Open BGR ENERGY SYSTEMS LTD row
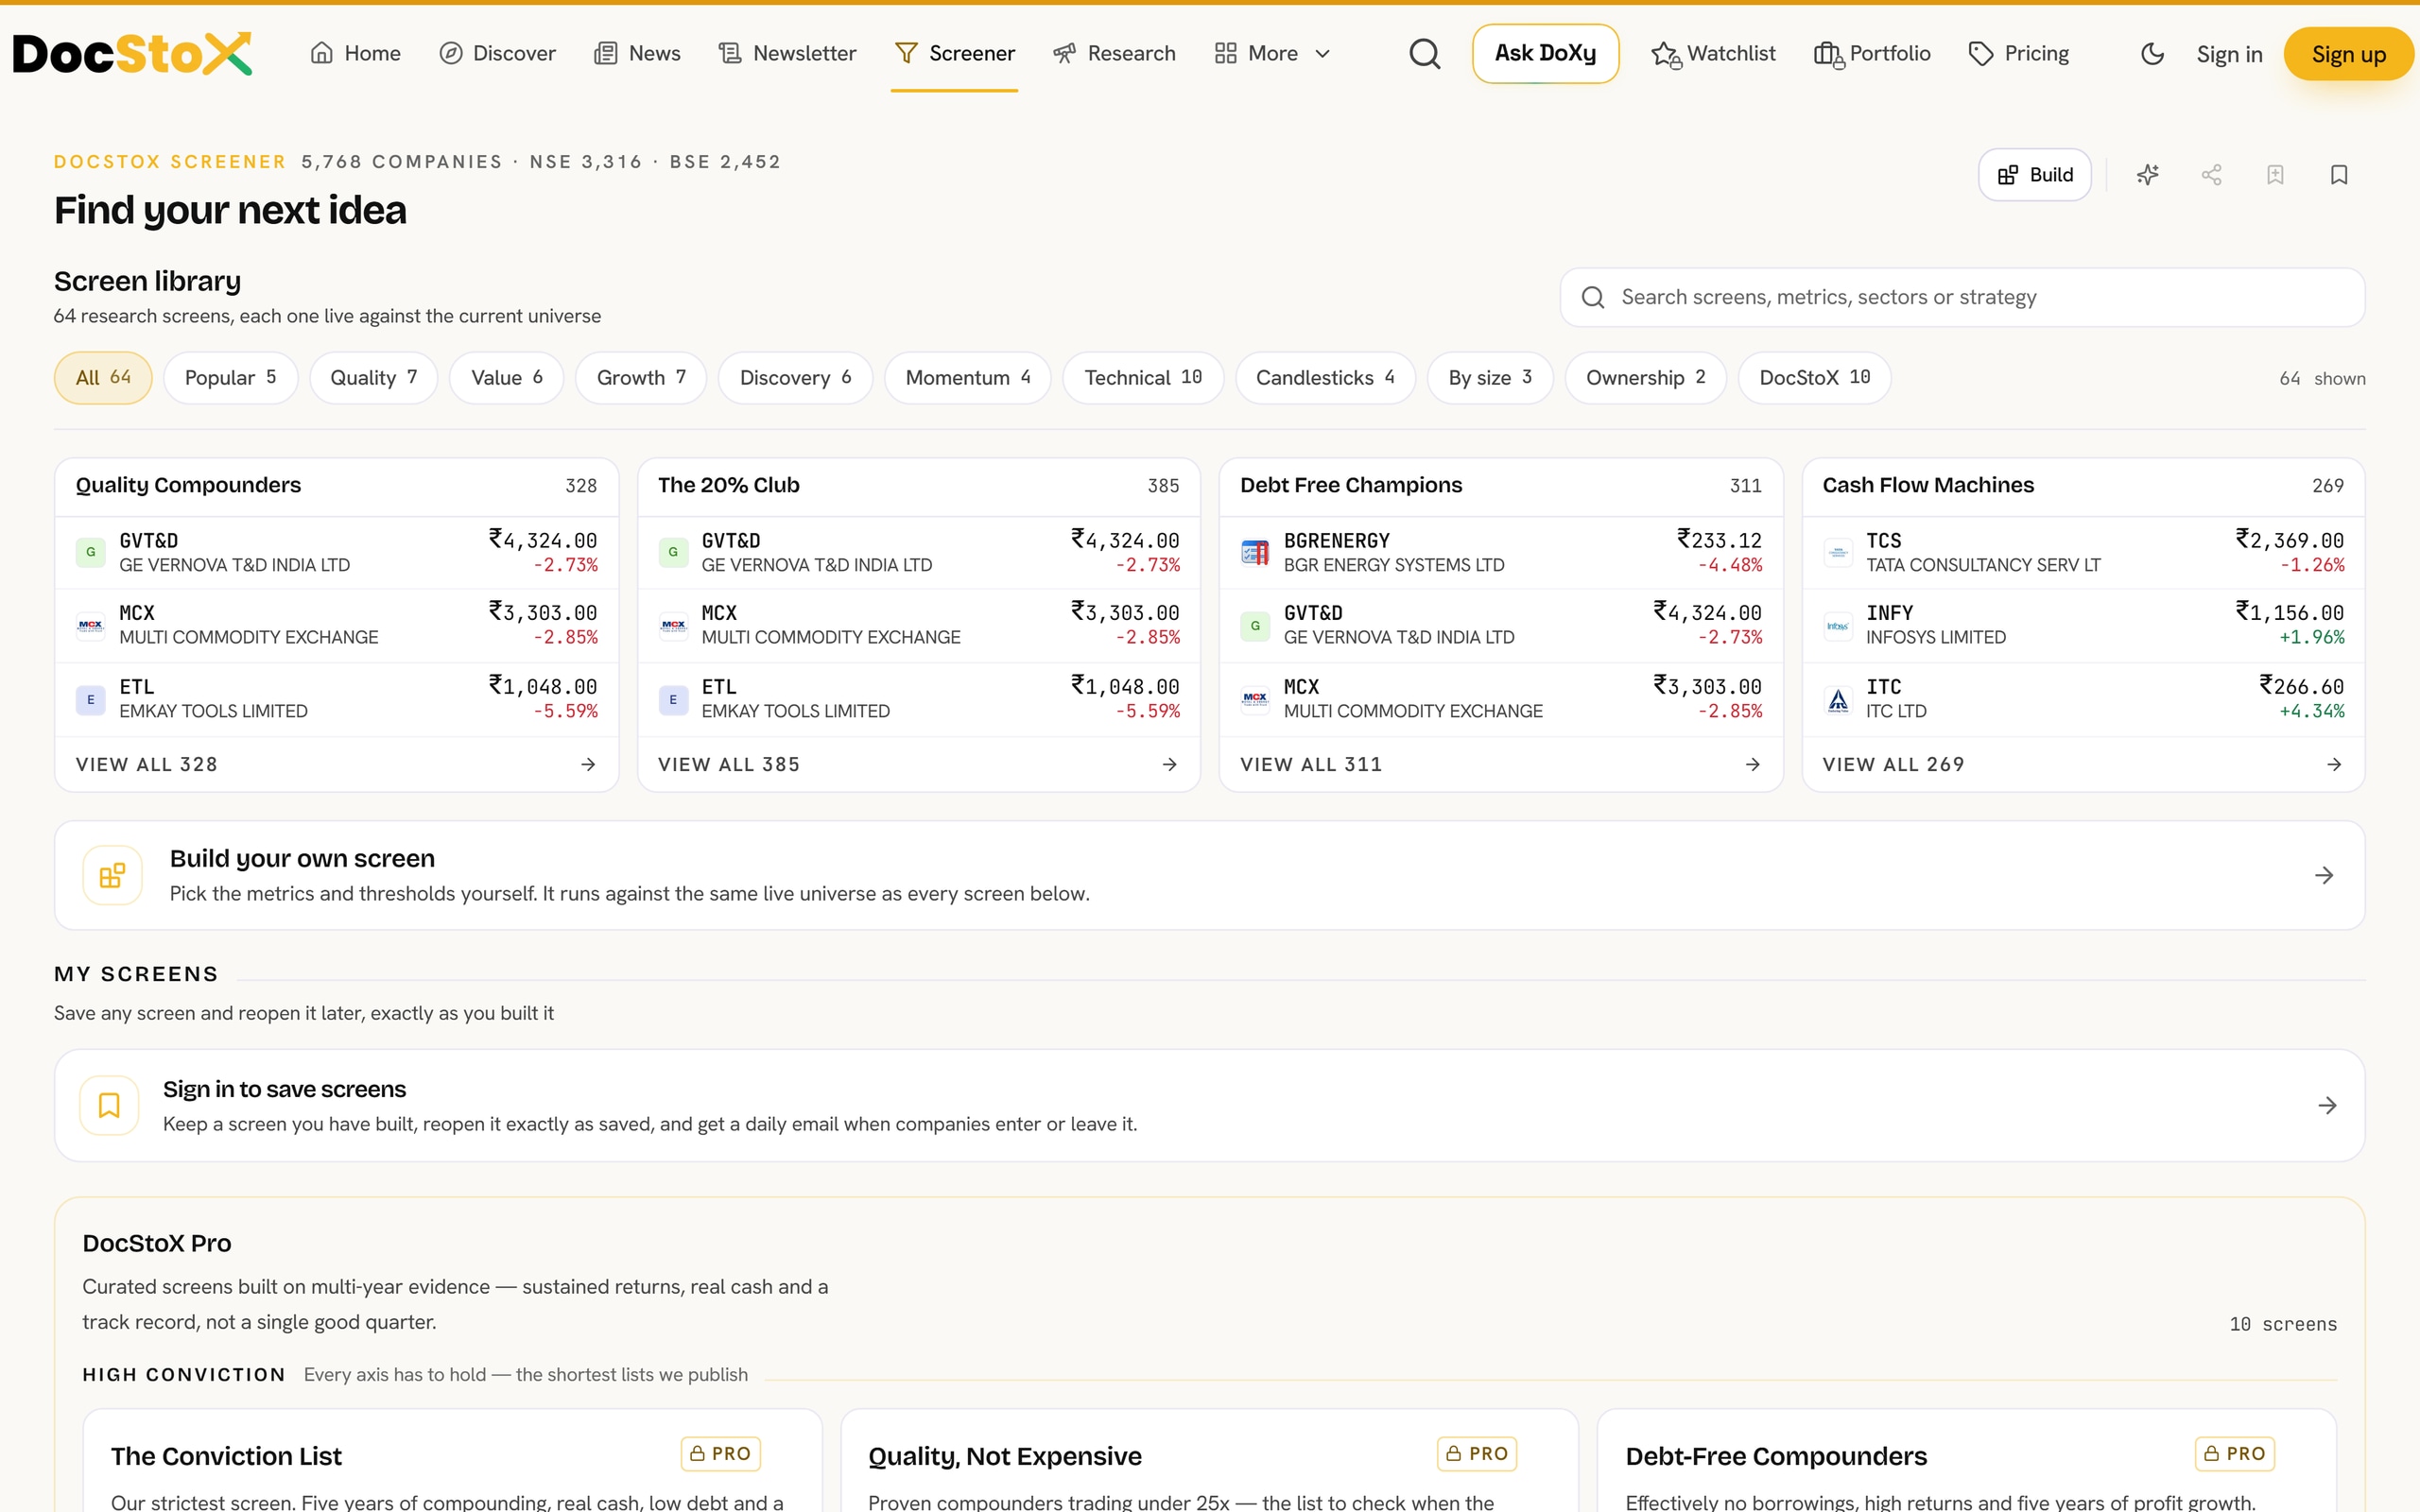Screen dimensions: 2420x1512 coord(1501,552)
